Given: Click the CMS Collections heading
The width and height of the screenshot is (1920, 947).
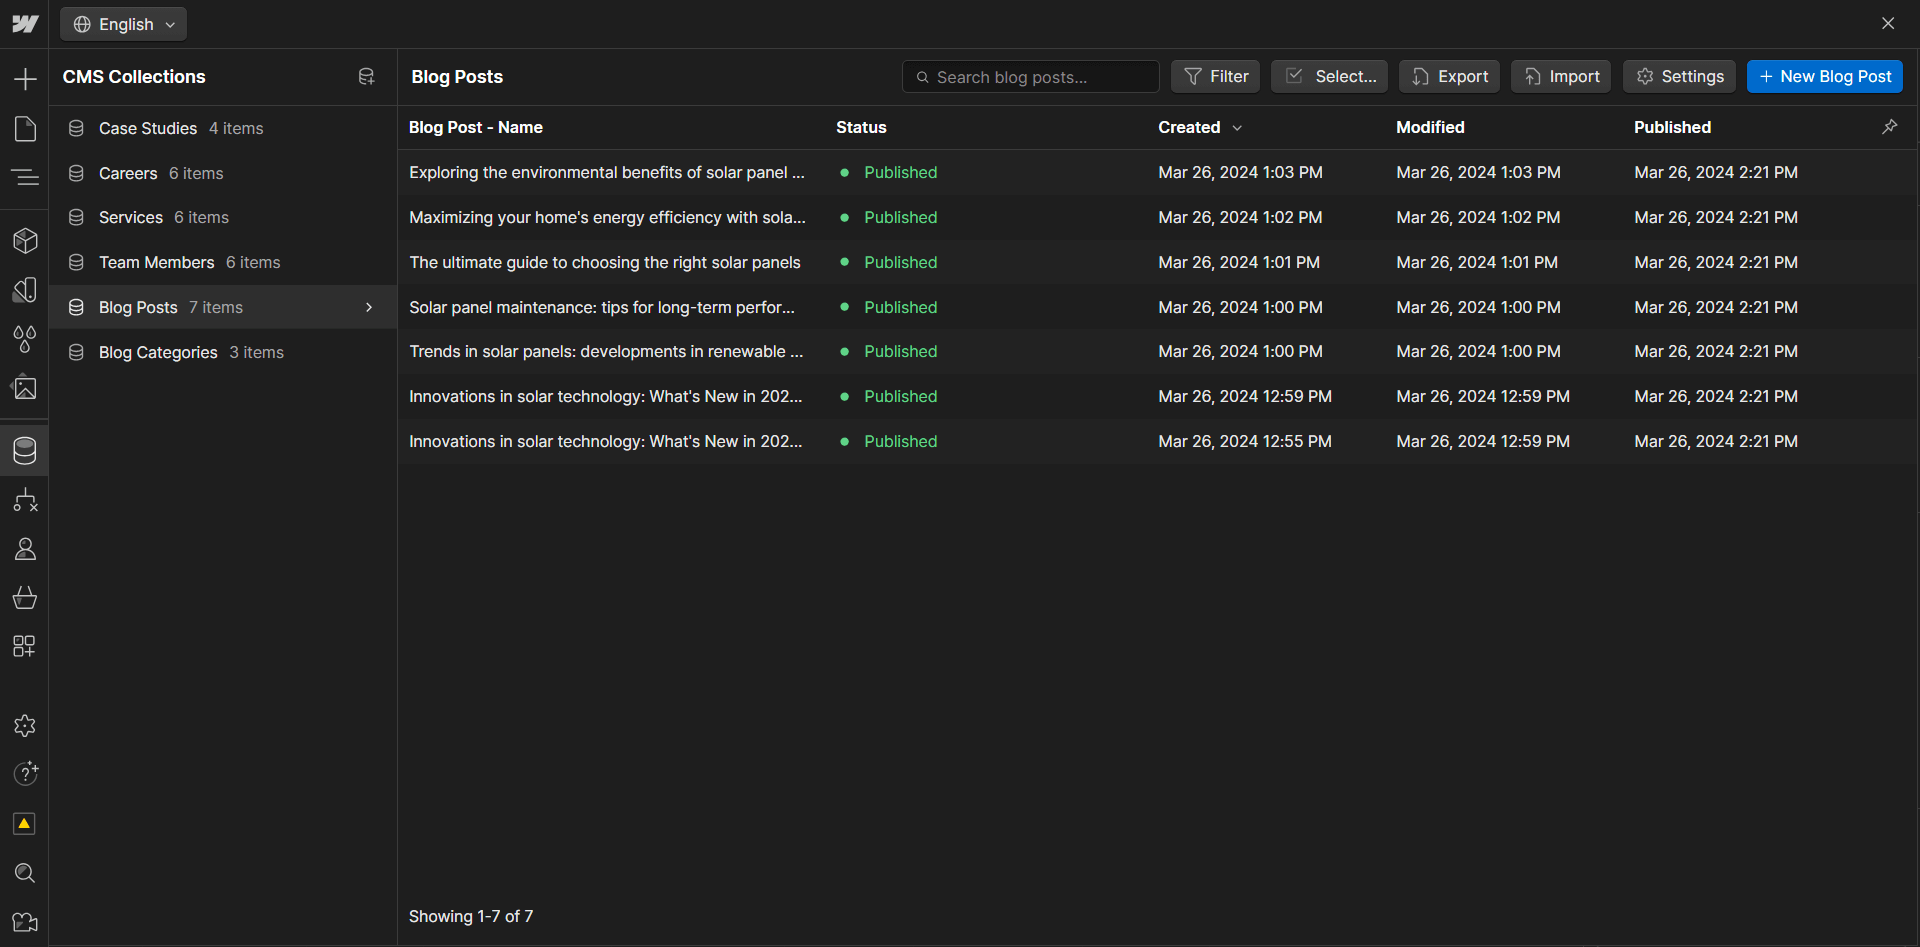Looking at the screenshot, I should (x=134, y=77).
